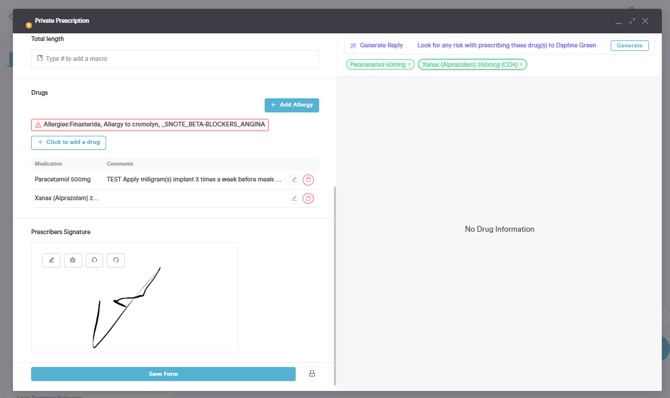Redo the signature stroke

coord(116,260)
